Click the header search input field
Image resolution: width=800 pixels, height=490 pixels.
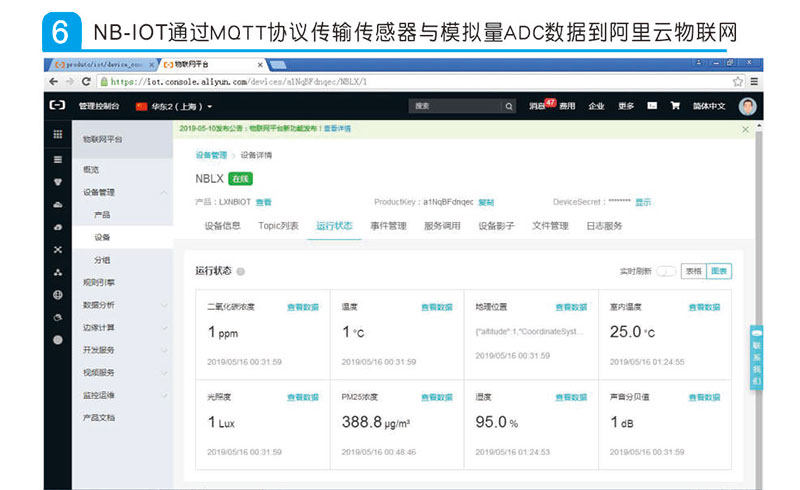pos(455,106)
